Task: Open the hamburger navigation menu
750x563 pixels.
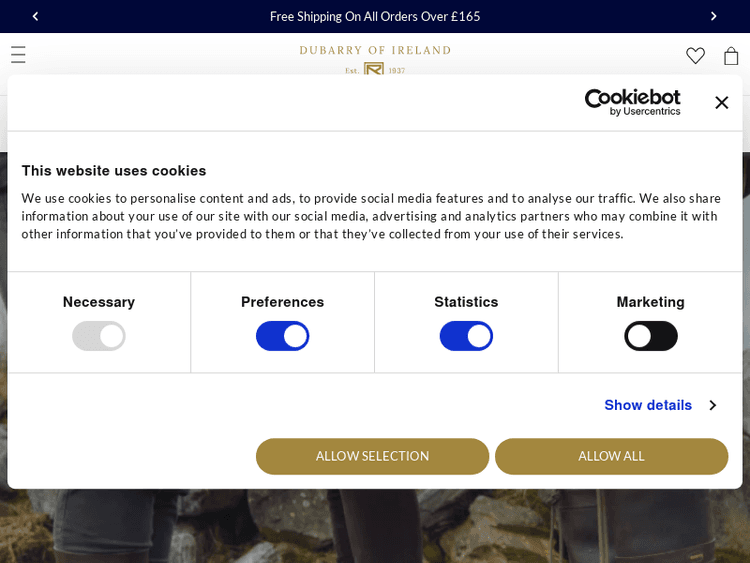Action: tap(18, 55)
